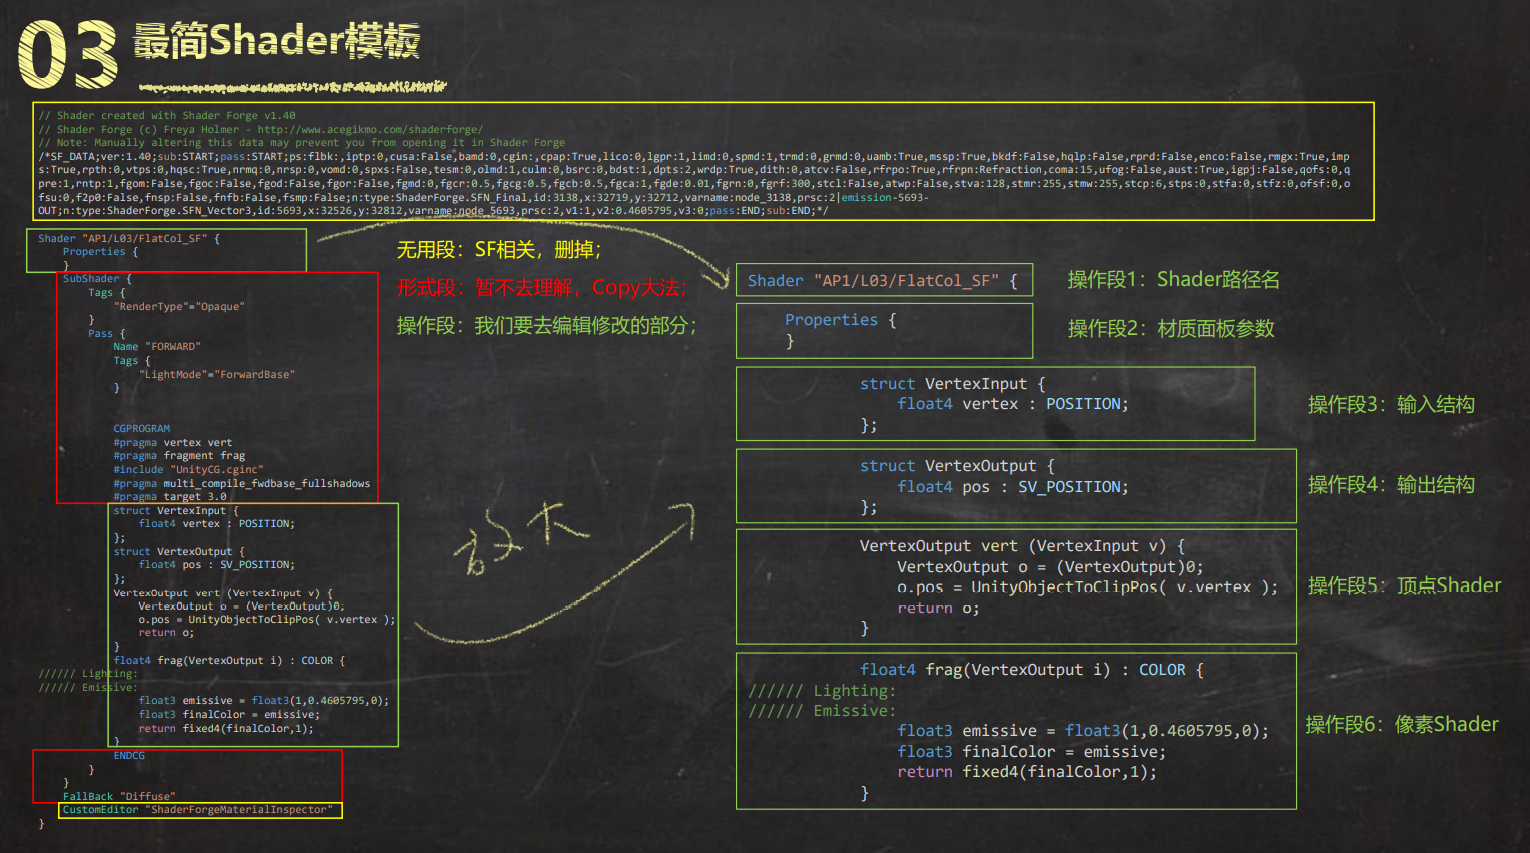Select the SubShader { code line
The width and height of the screenshot is (1530, 853).
(x=95, y=279)
